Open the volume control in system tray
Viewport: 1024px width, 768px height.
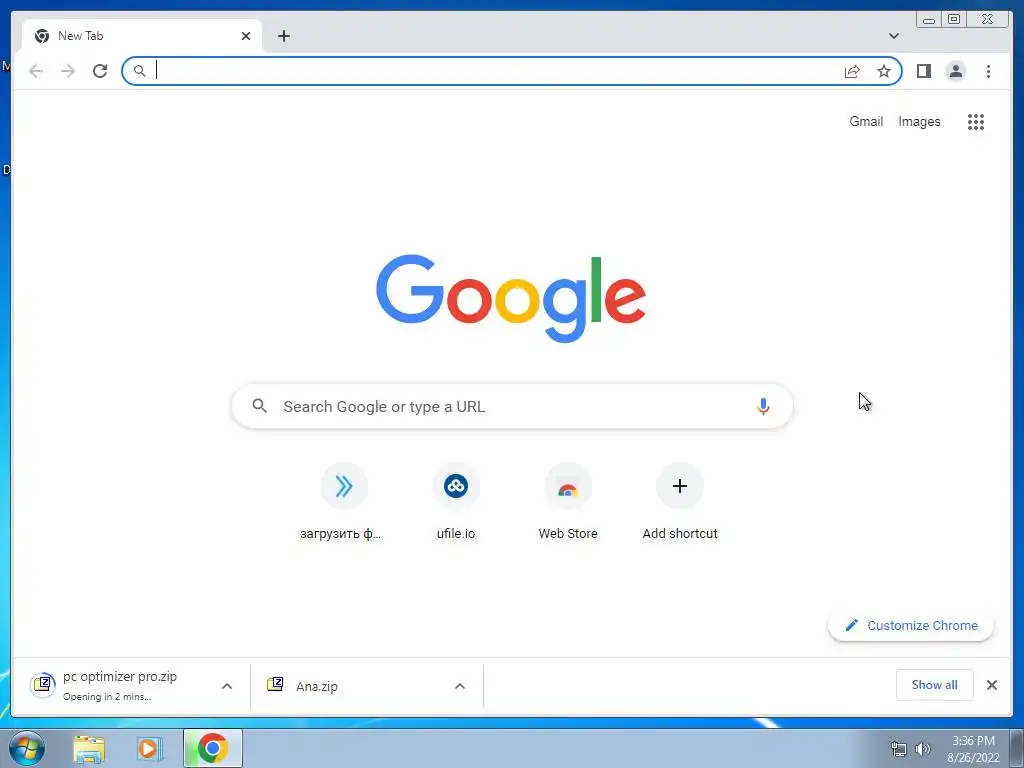[923, 749]
